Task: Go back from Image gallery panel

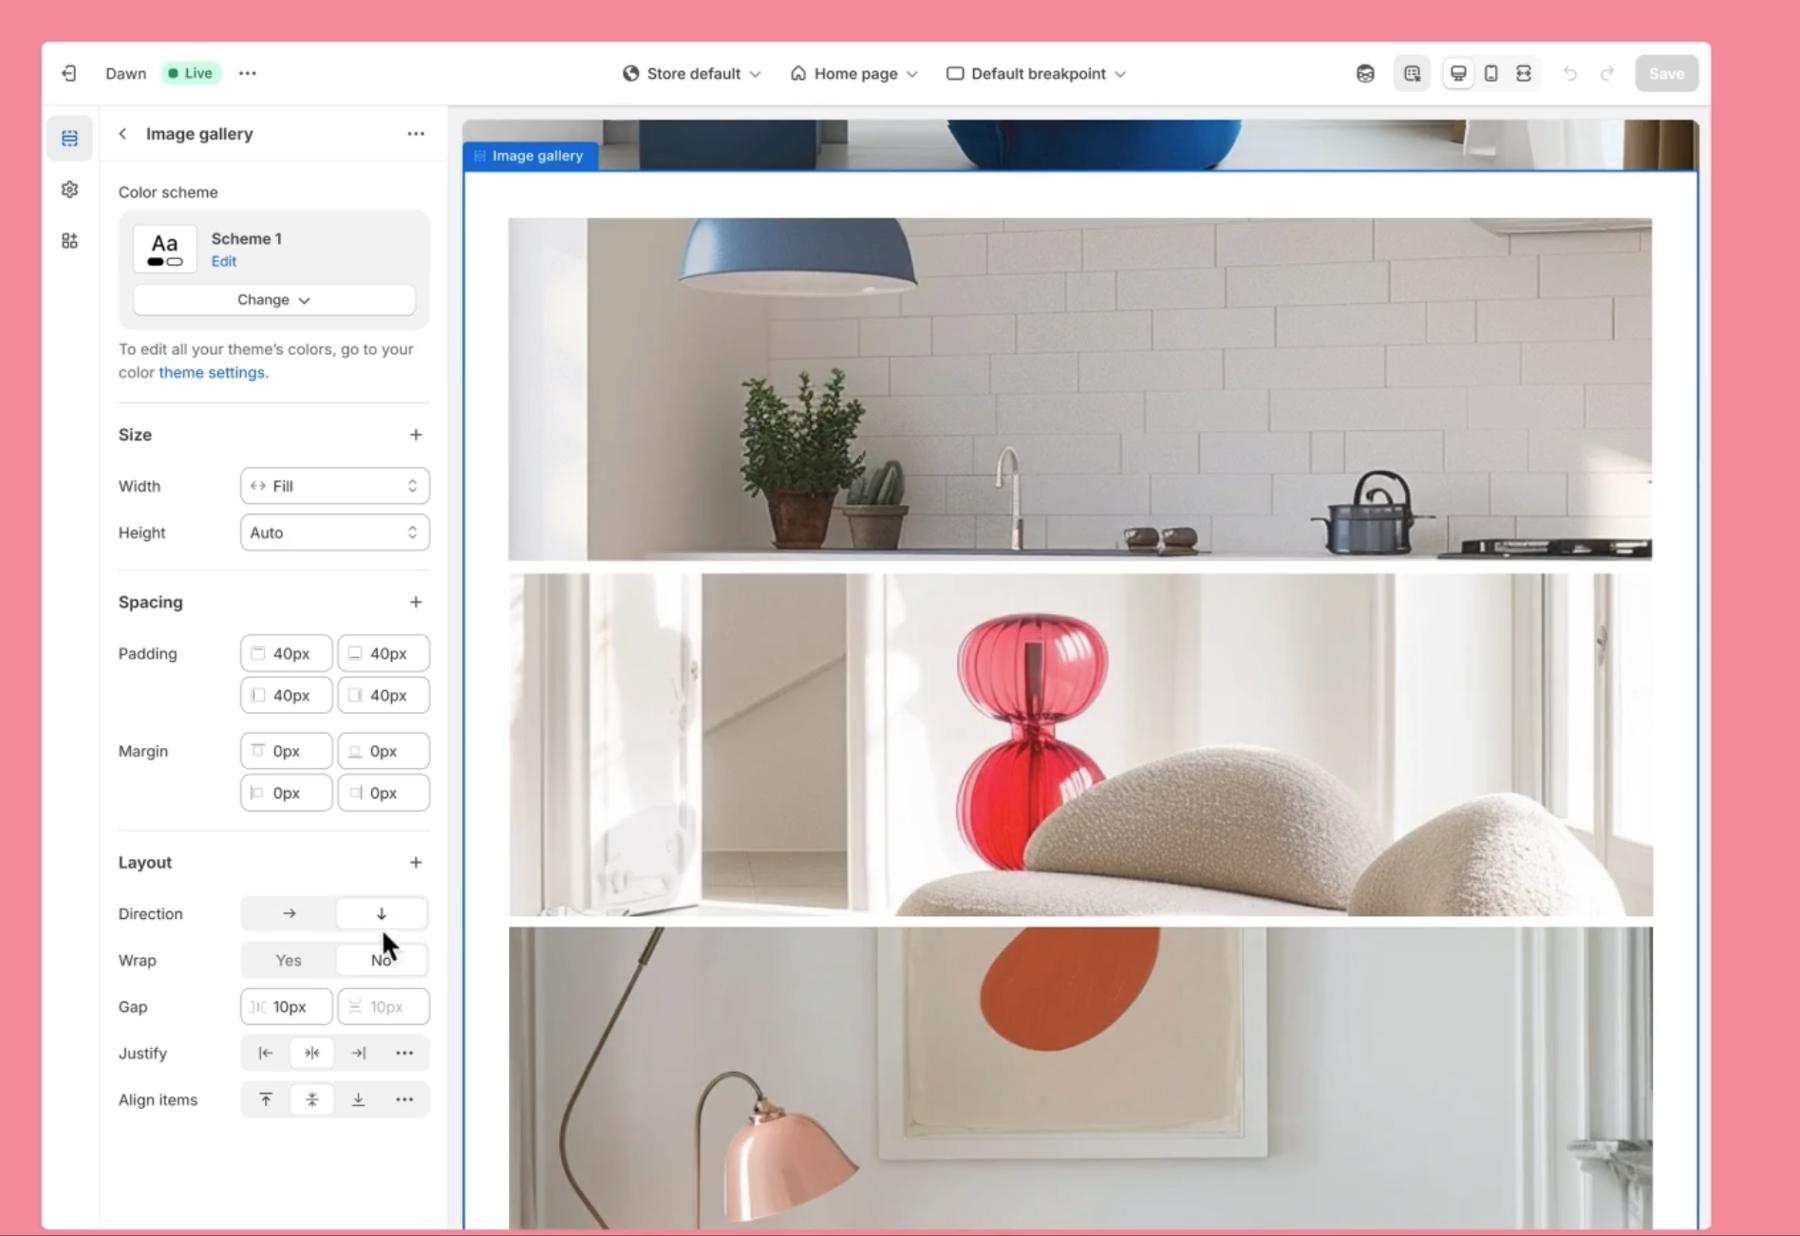Action: pyautogui.click(x=122, y=133)
